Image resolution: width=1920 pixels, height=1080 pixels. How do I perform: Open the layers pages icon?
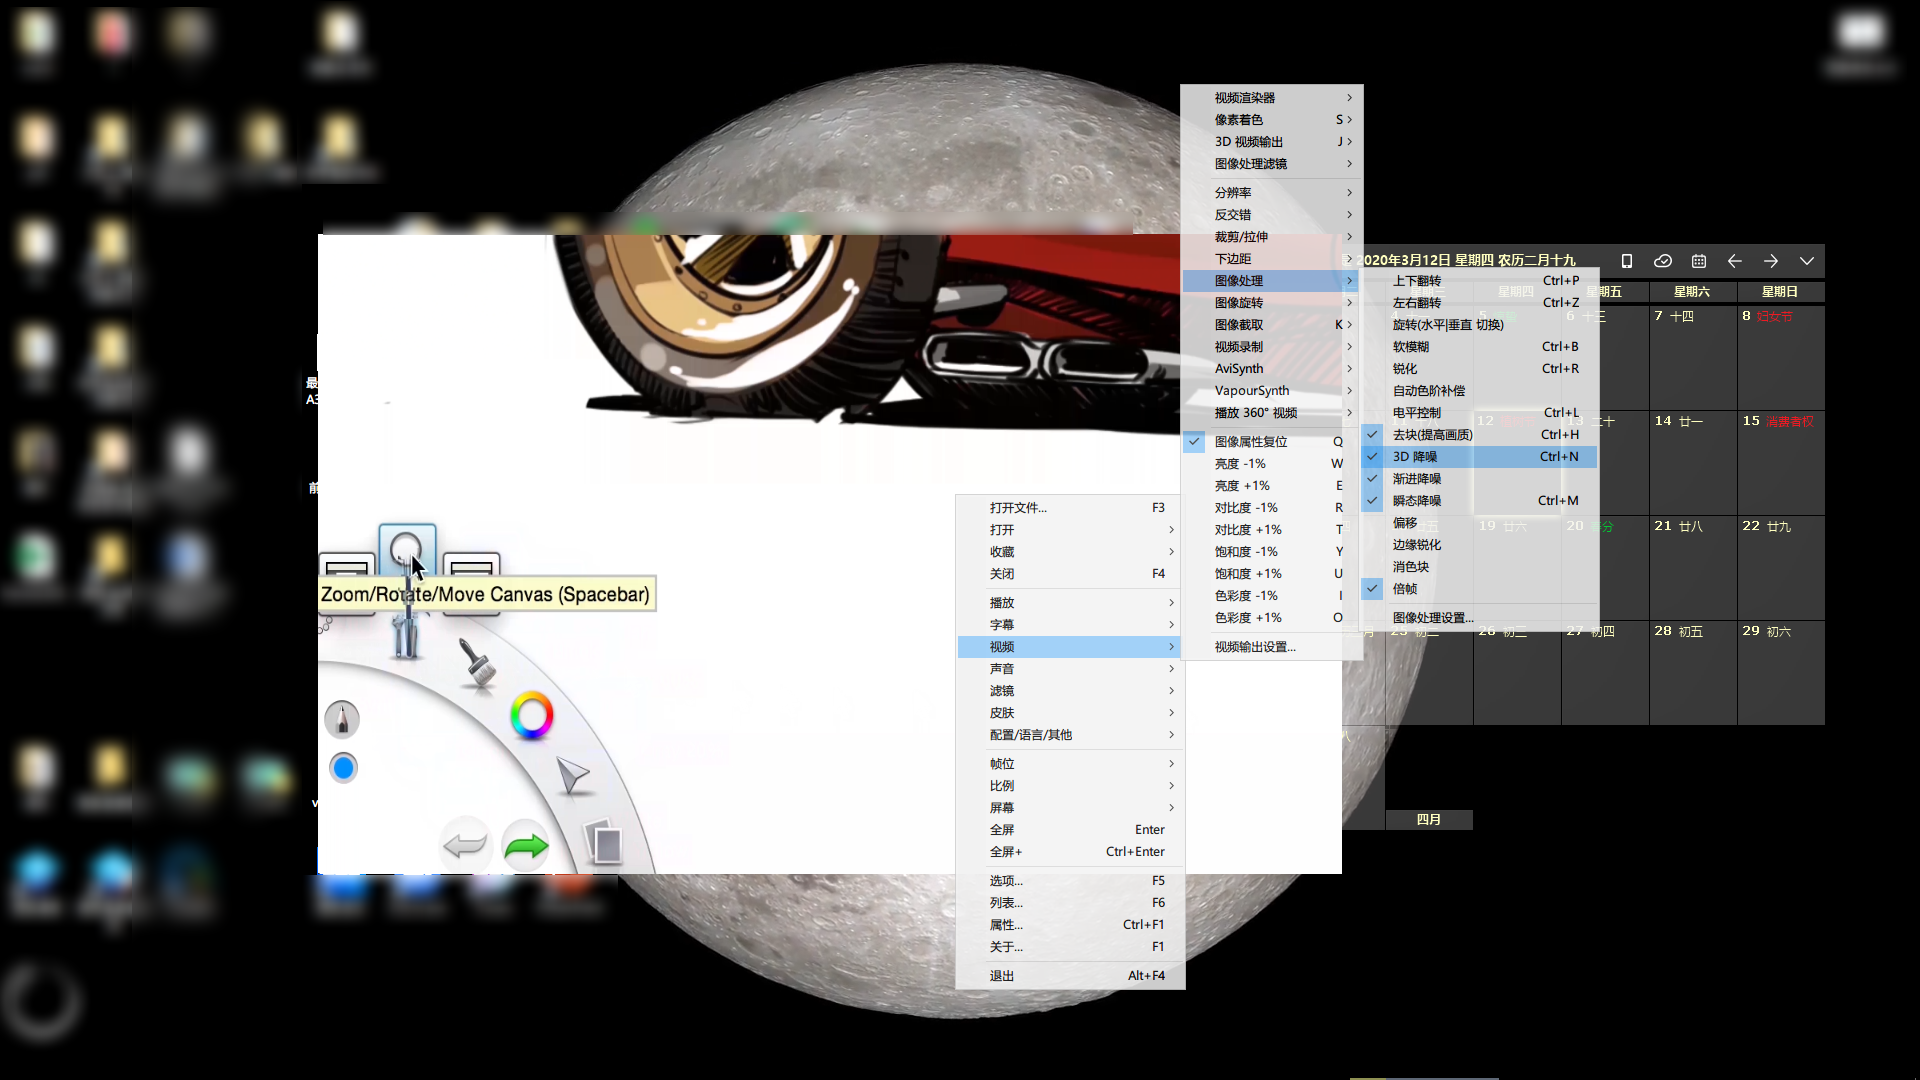pyautogui.click(x=603, y=842)
